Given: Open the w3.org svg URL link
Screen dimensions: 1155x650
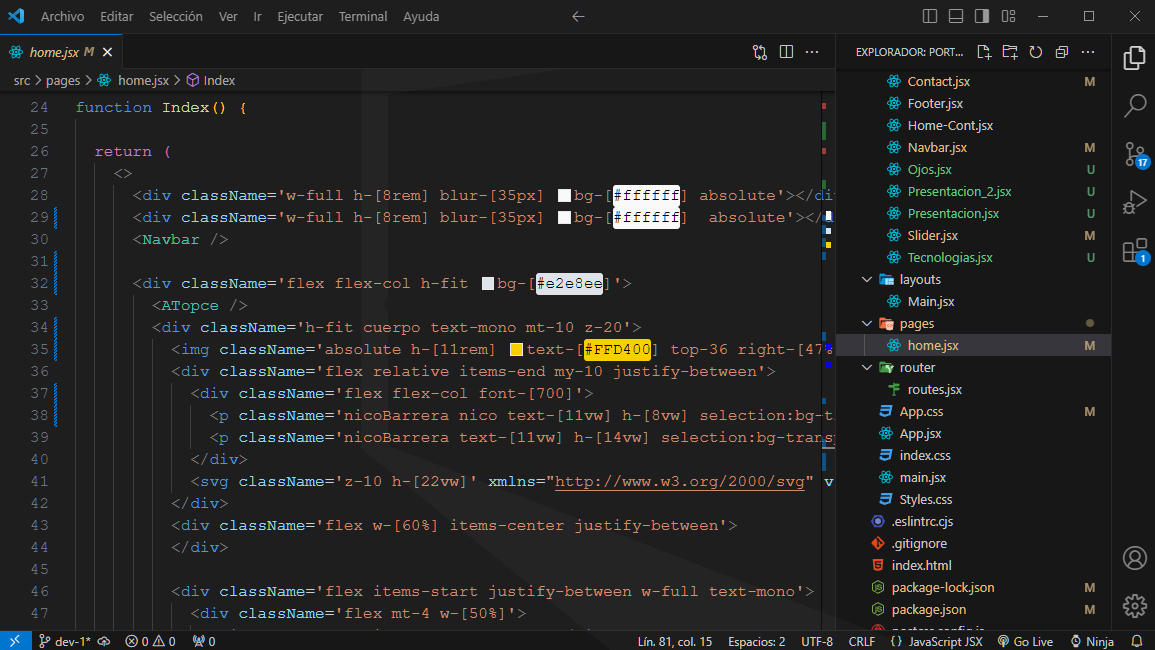Looking at the screenshot, I should point(679,481).
